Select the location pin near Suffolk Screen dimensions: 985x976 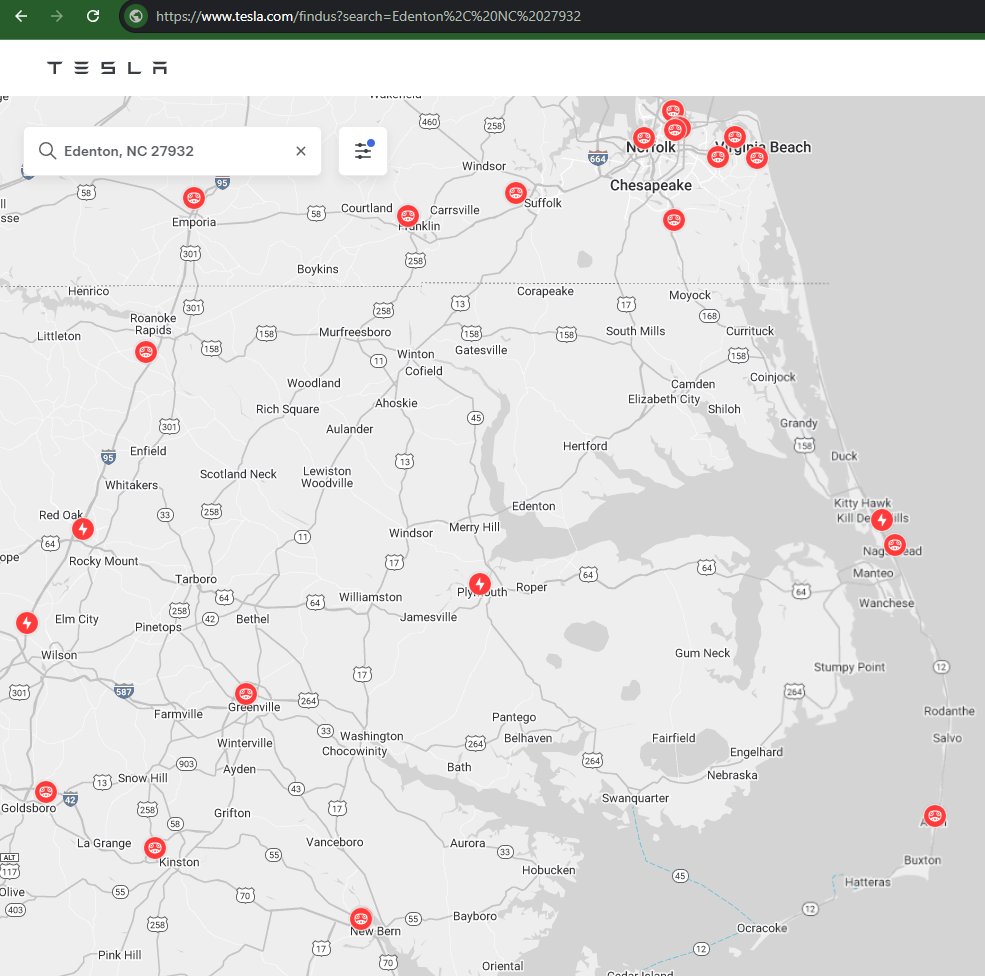[516, 192]
